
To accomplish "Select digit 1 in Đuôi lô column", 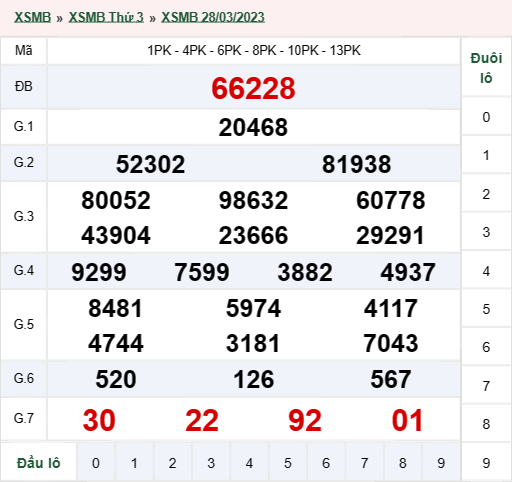I will 486,155.
